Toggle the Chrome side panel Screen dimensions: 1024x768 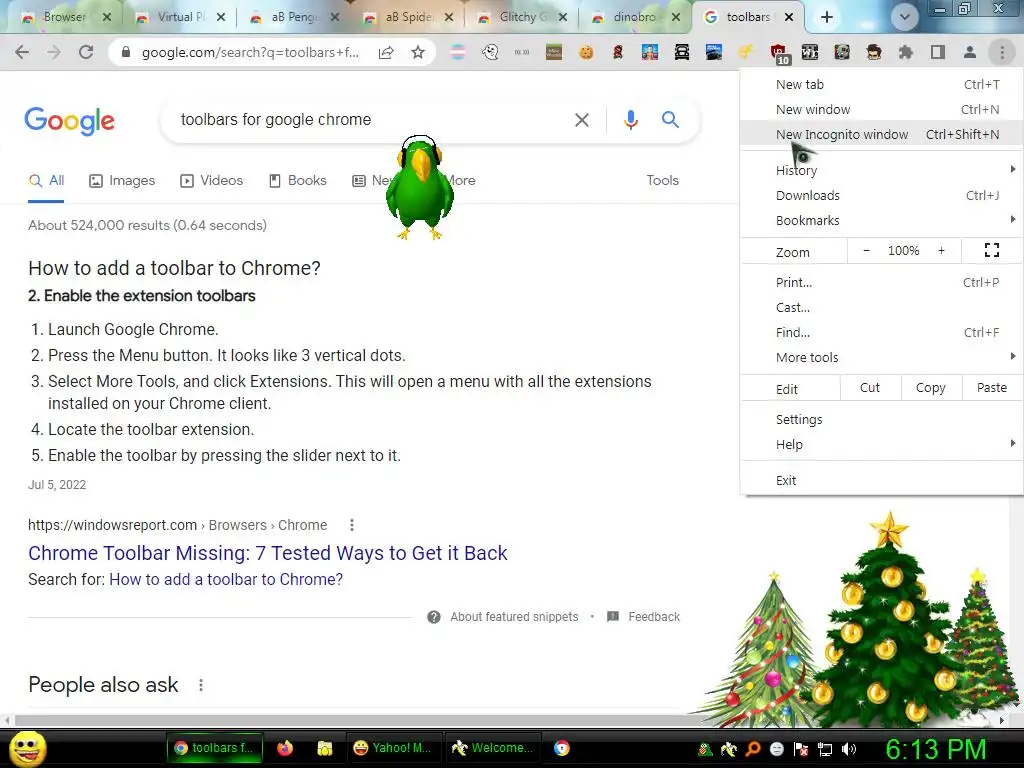[938, 52]
